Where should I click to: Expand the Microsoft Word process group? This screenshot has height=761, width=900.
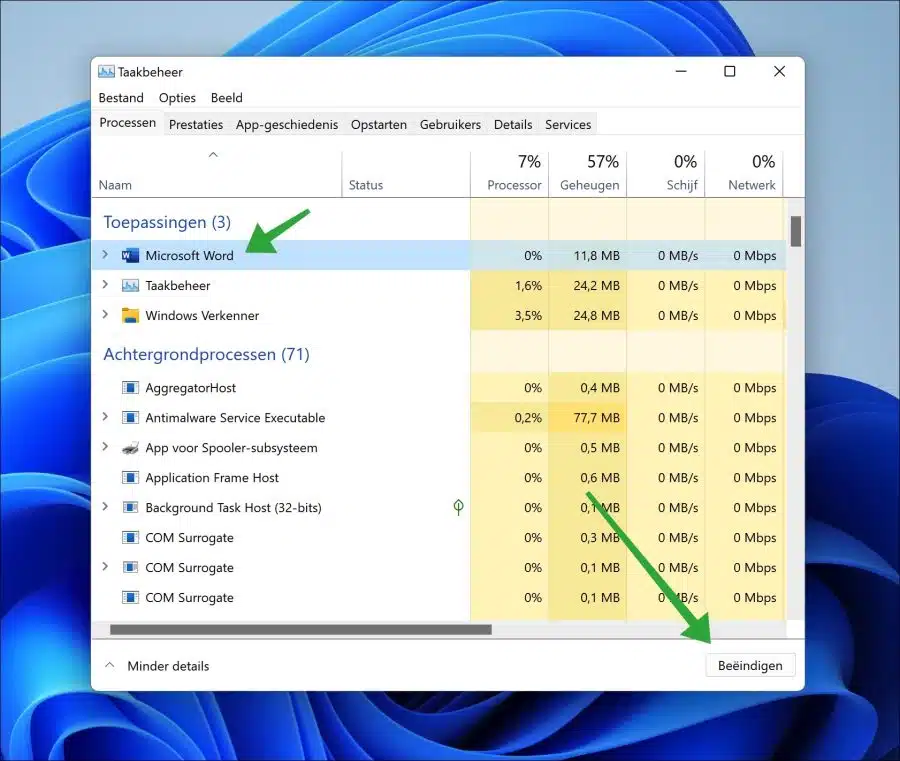point(105,254)
